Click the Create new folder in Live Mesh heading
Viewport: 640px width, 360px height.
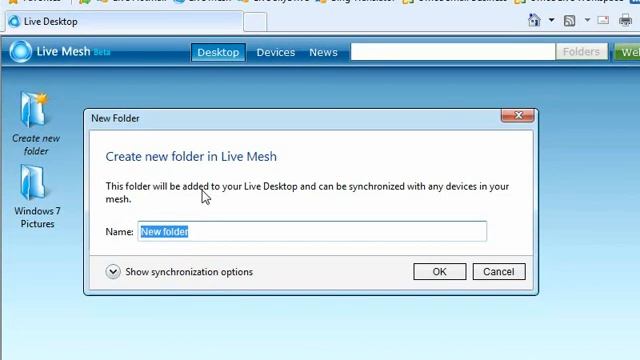pos(191,156)
